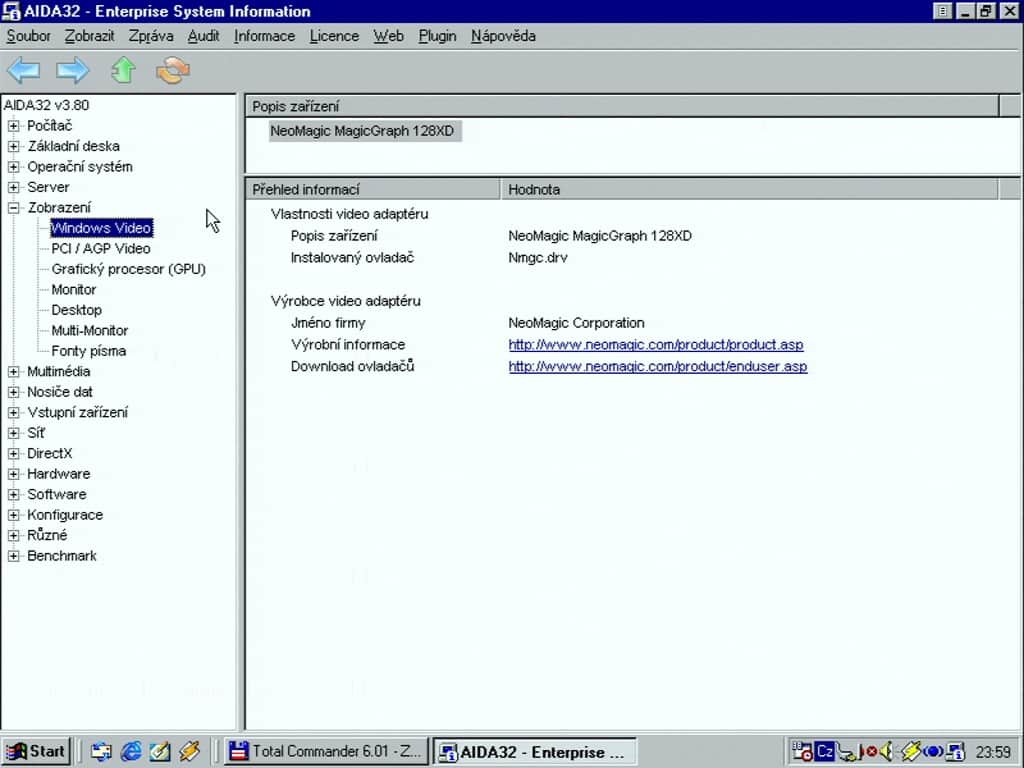This screenshot has width=1024, height=768.
Task: Refresh the page with the orange arrows icon
Action: 173,71
